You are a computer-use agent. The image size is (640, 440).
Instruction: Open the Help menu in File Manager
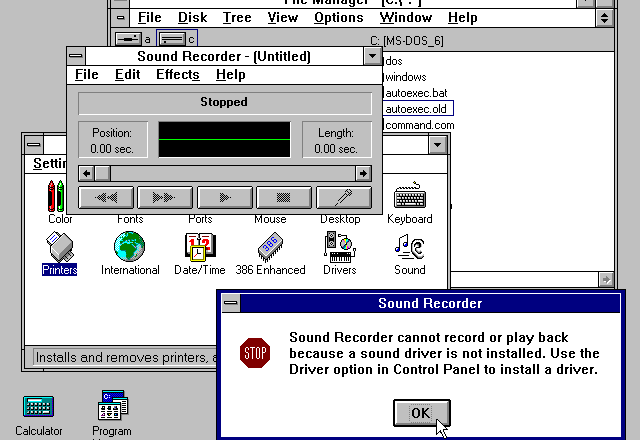coord(462,18)
